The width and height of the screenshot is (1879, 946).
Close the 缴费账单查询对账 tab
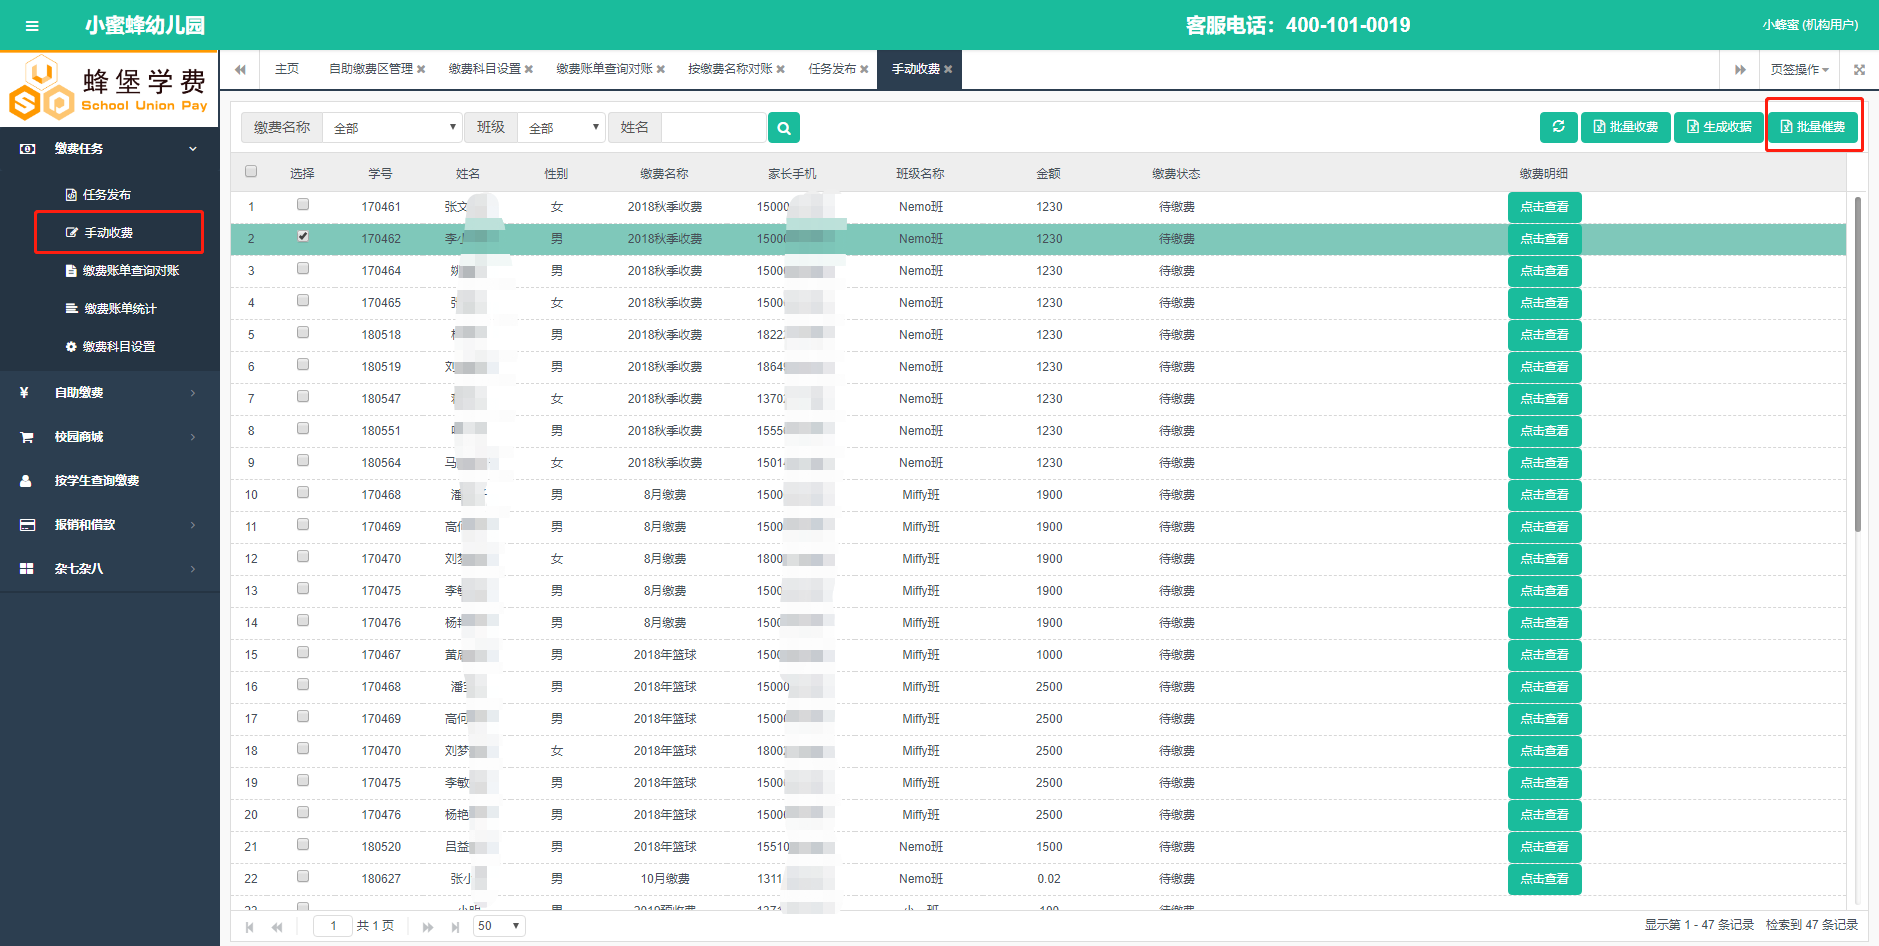[661, 69]
